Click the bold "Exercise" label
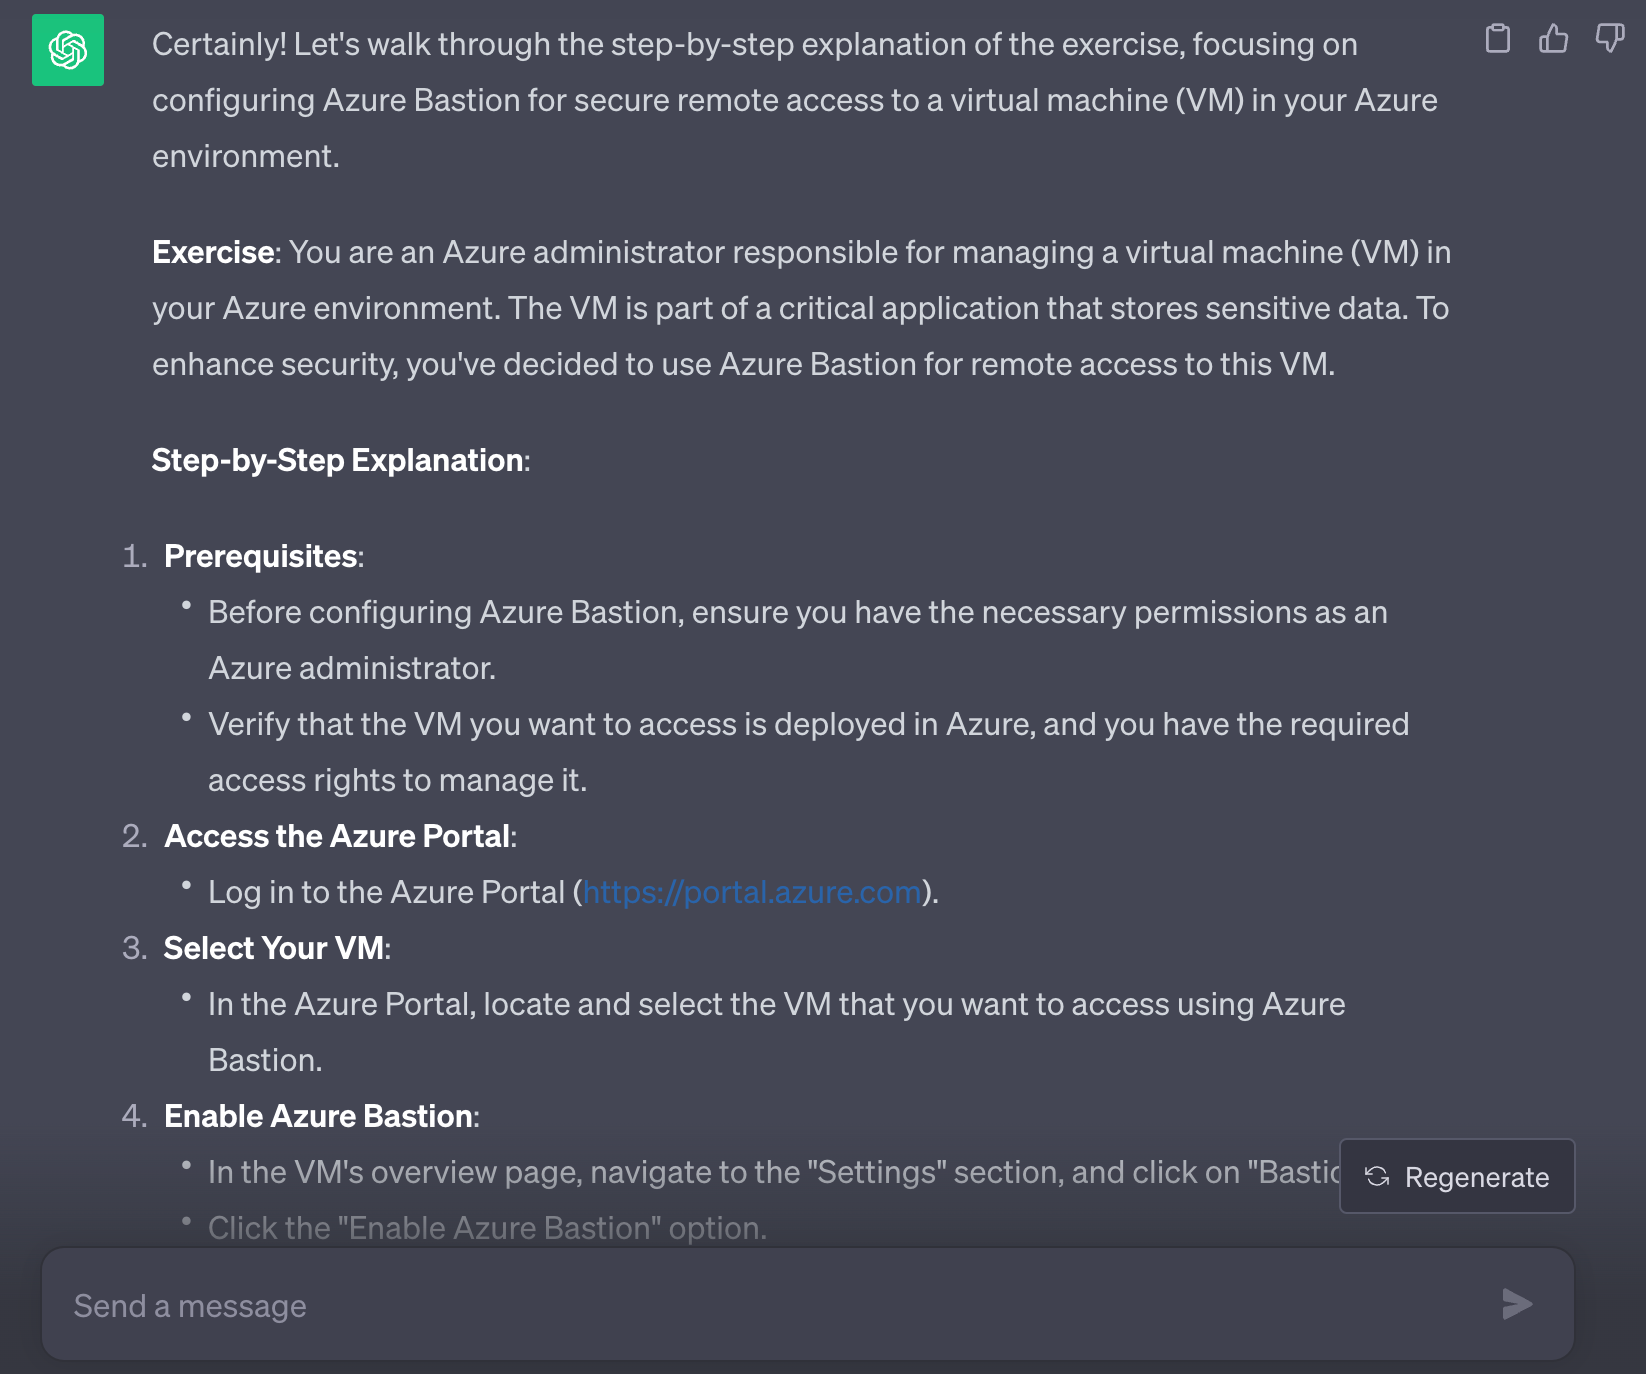The width and height of the screenshot is (1646, 1374). [213, 252]
